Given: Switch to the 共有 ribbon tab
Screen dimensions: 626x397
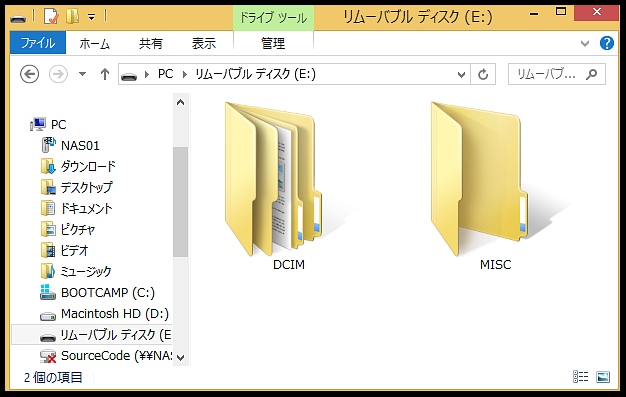Looking at the screenshot, I should click(151, 43).
